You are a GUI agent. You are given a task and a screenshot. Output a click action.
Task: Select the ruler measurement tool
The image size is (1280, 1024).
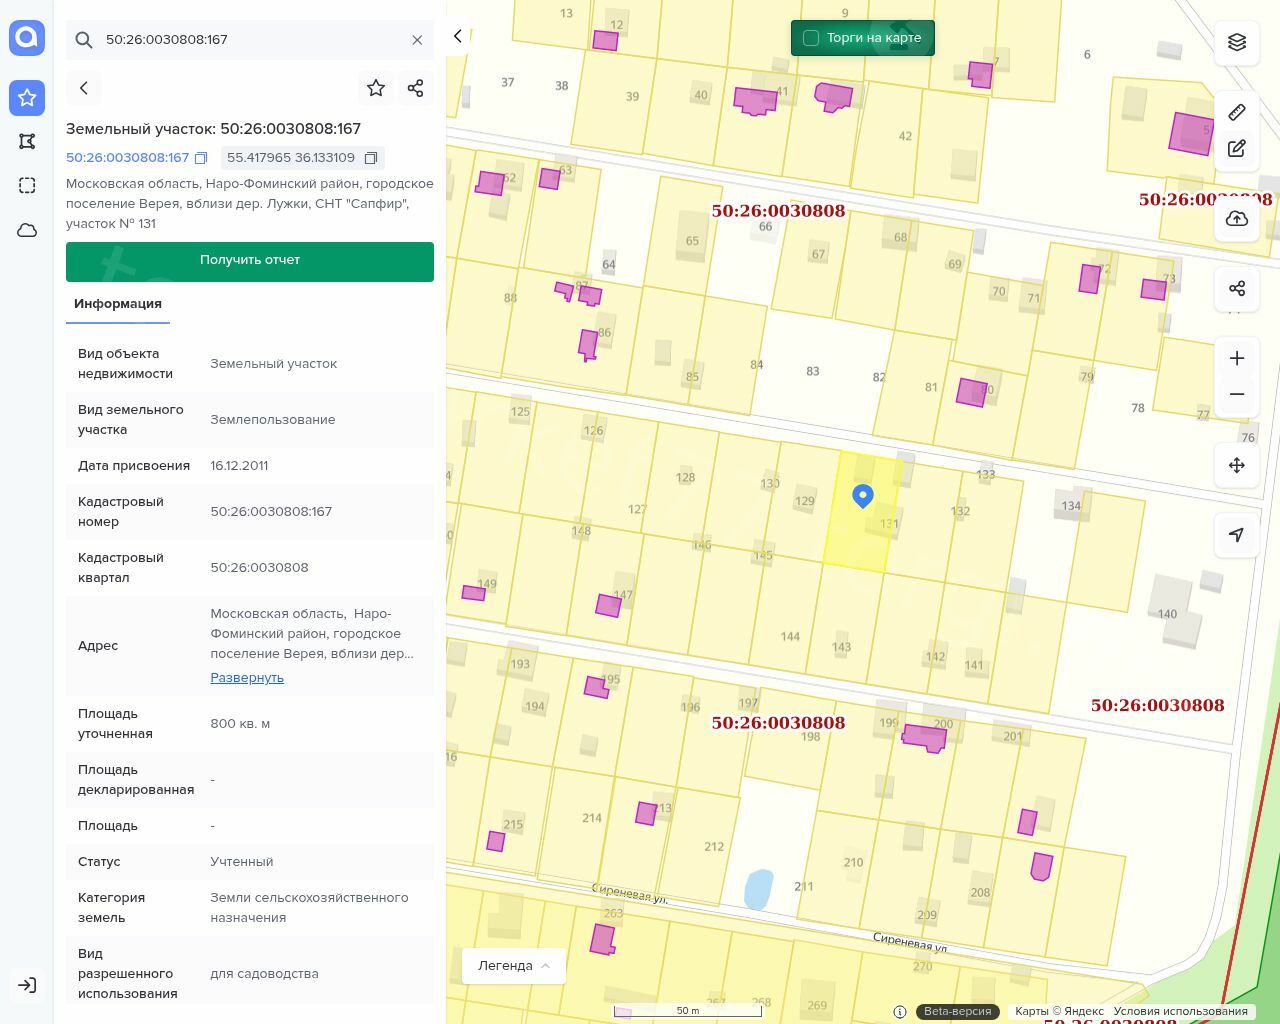tap(1237, 112)
